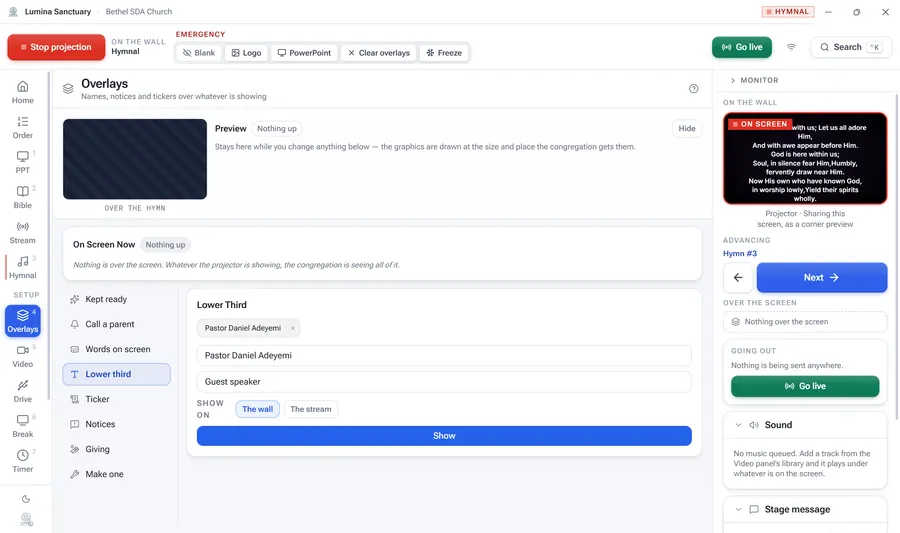
Task: Select The stream show-on option
Action: [311, 409]
